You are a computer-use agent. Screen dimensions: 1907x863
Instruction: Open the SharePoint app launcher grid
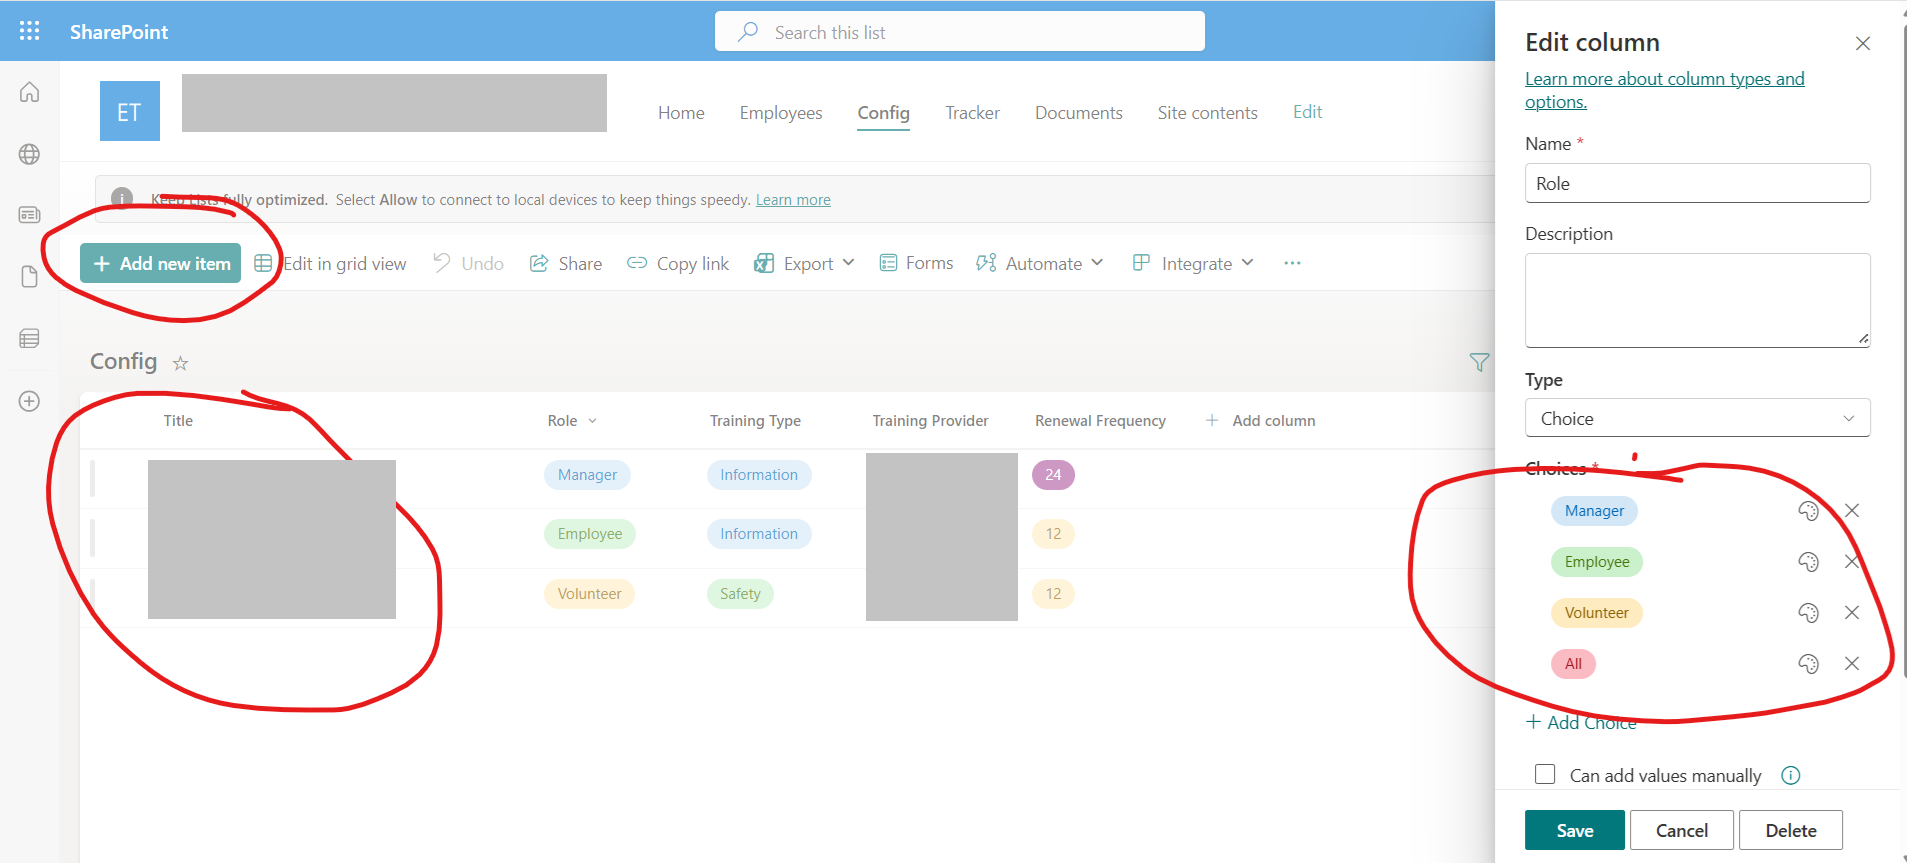[x=30, y=31]
